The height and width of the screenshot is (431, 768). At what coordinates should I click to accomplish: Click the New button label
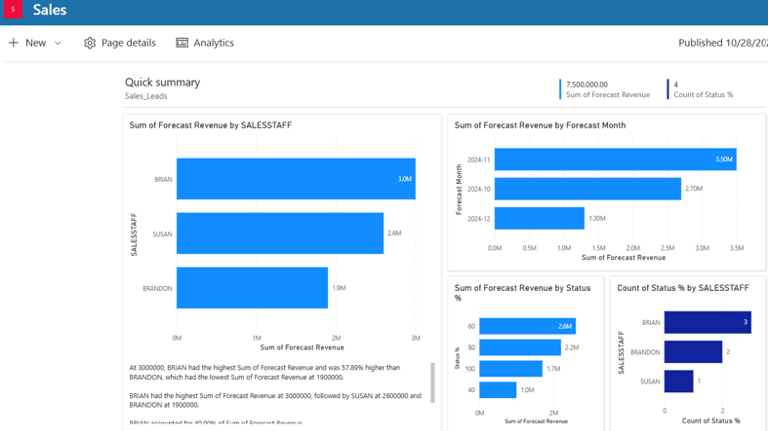36,43
